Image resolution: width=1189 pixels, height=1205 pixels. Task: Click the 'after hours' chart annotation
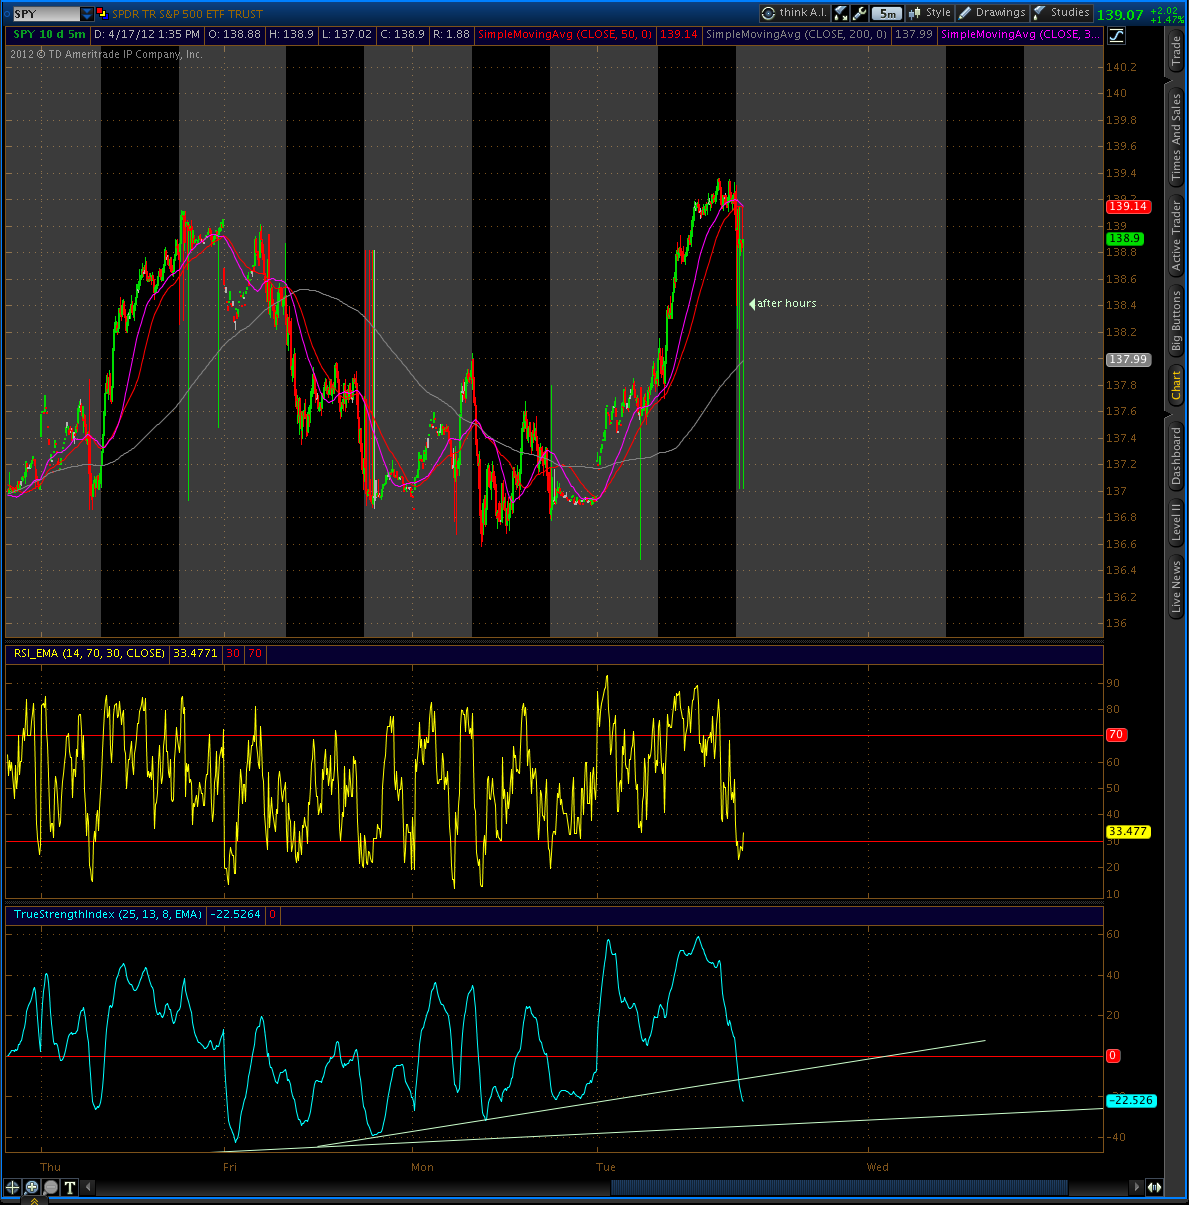click(x=786, y=303)
